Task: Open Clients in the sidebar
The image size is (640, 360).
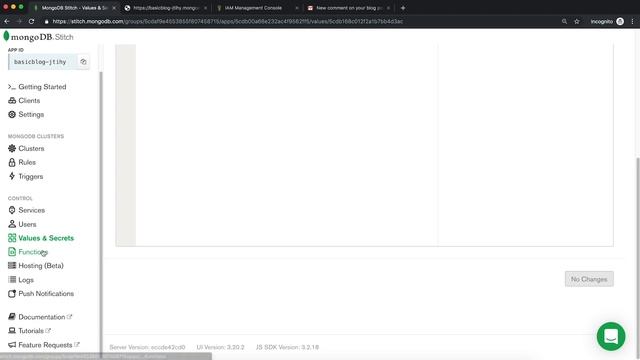Action: tap(29, 101)
